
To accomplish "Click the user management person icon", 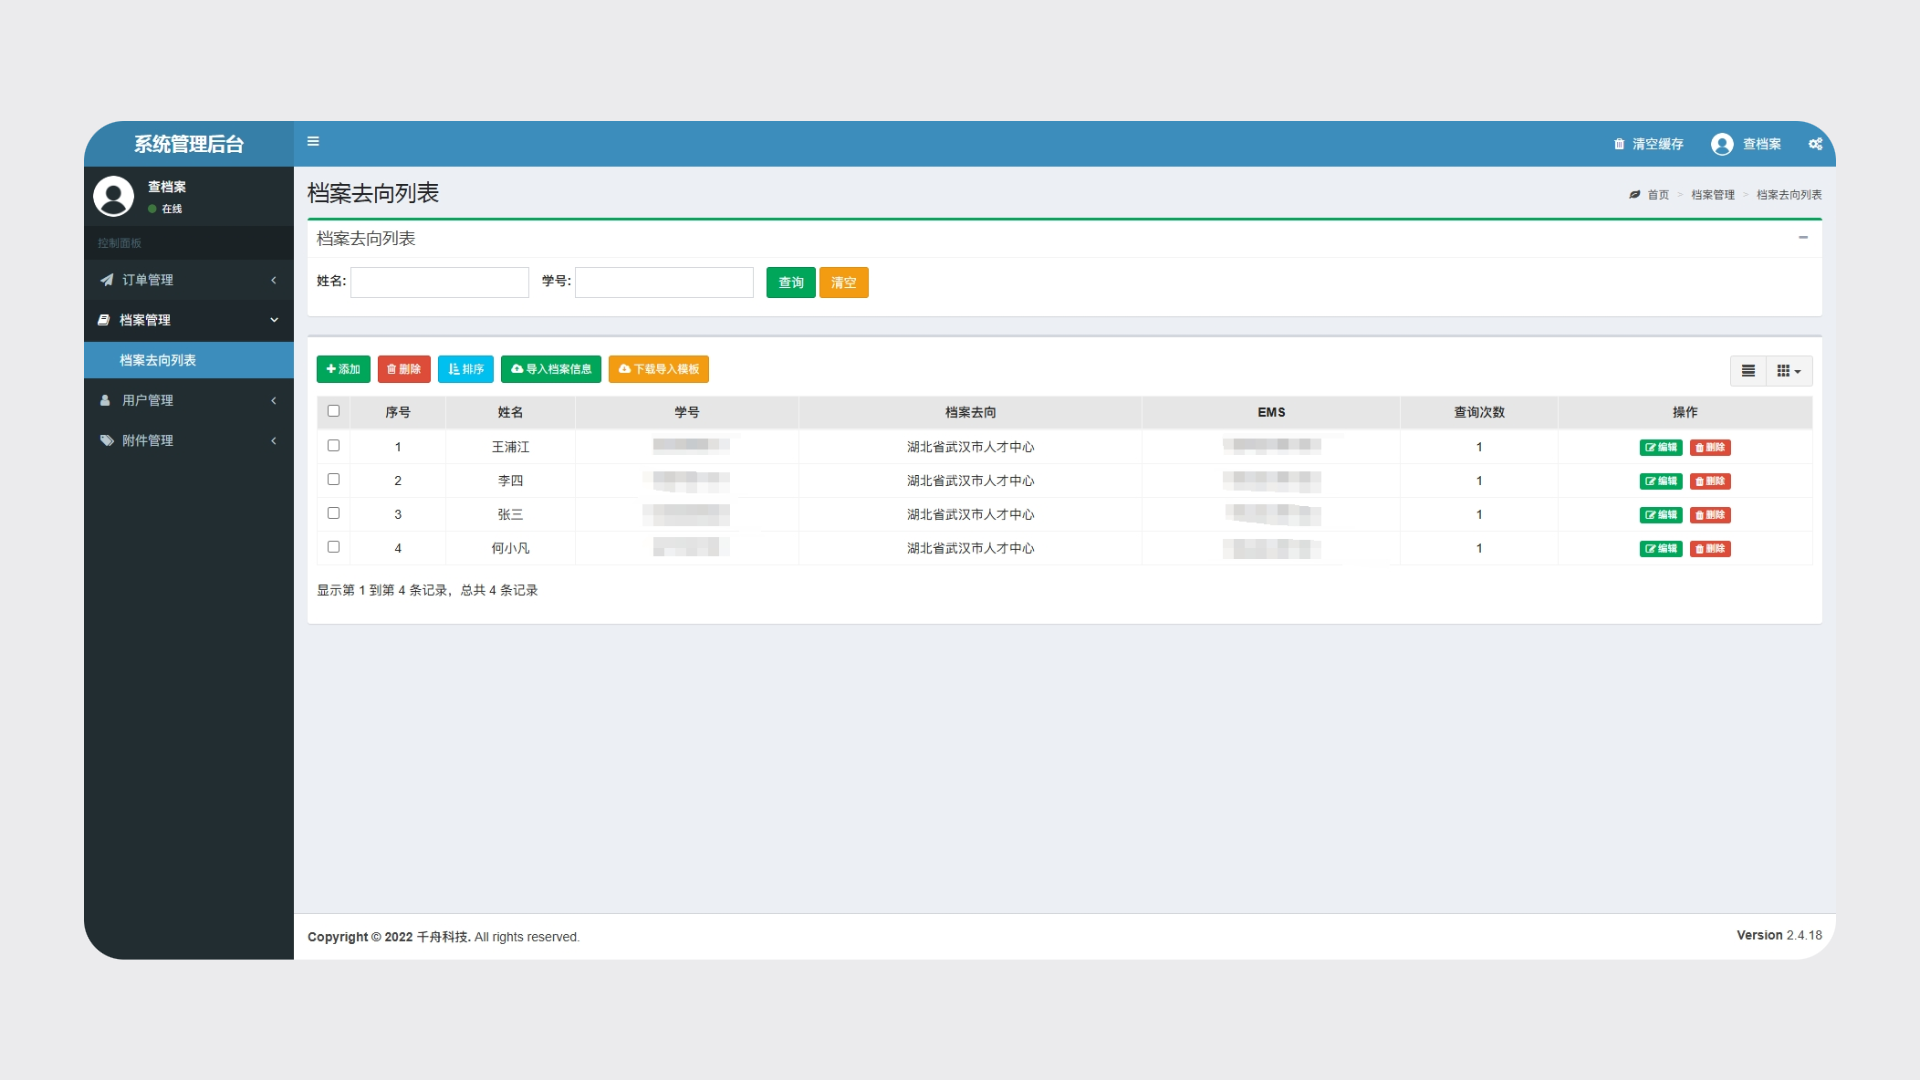I will pyautogui.click(x=105, y=400).
